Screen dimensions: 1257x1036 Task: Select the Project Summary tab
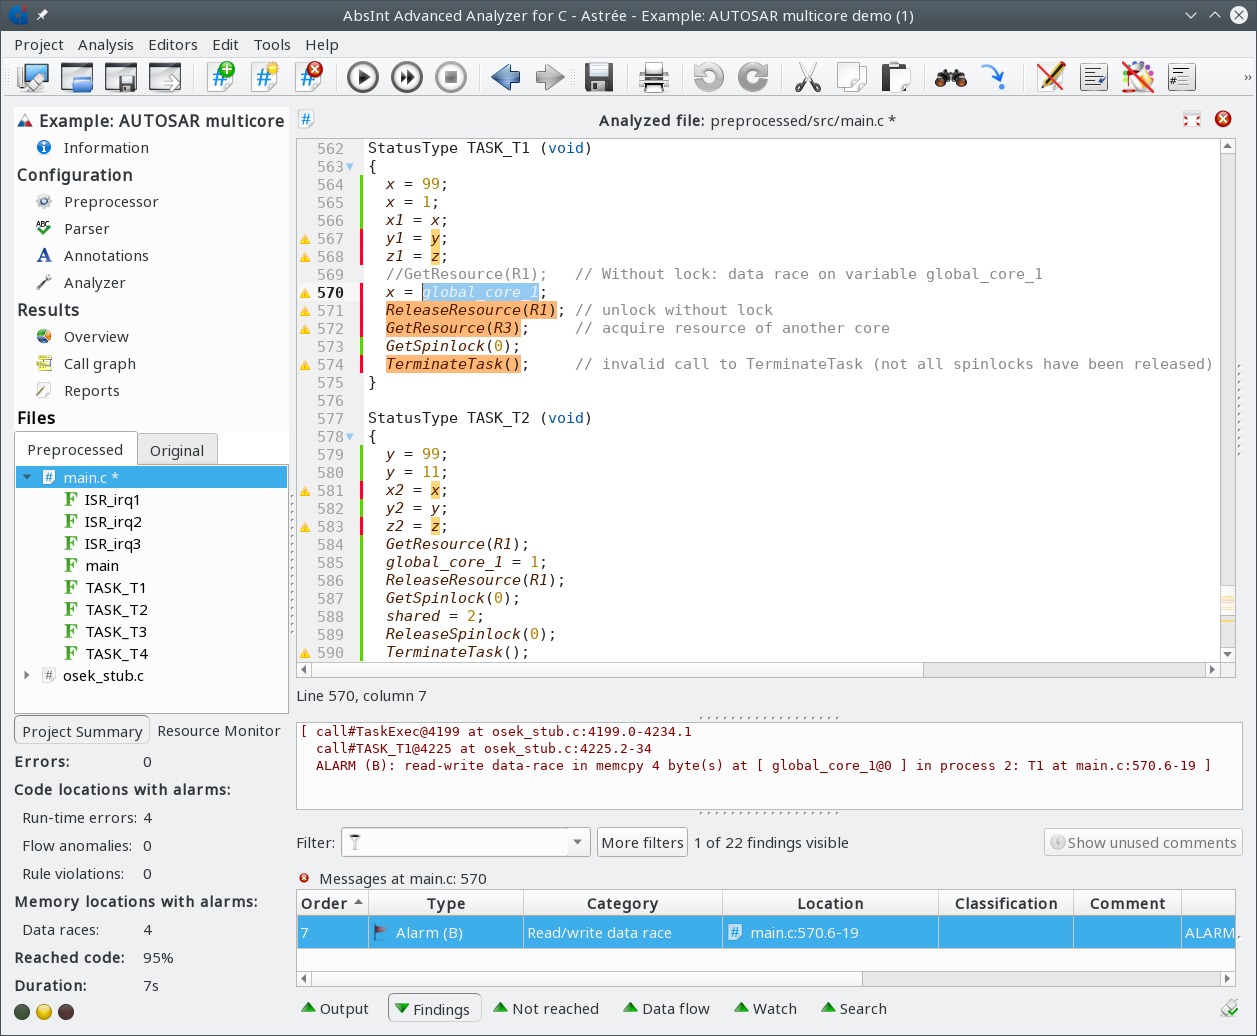point(82,731)
